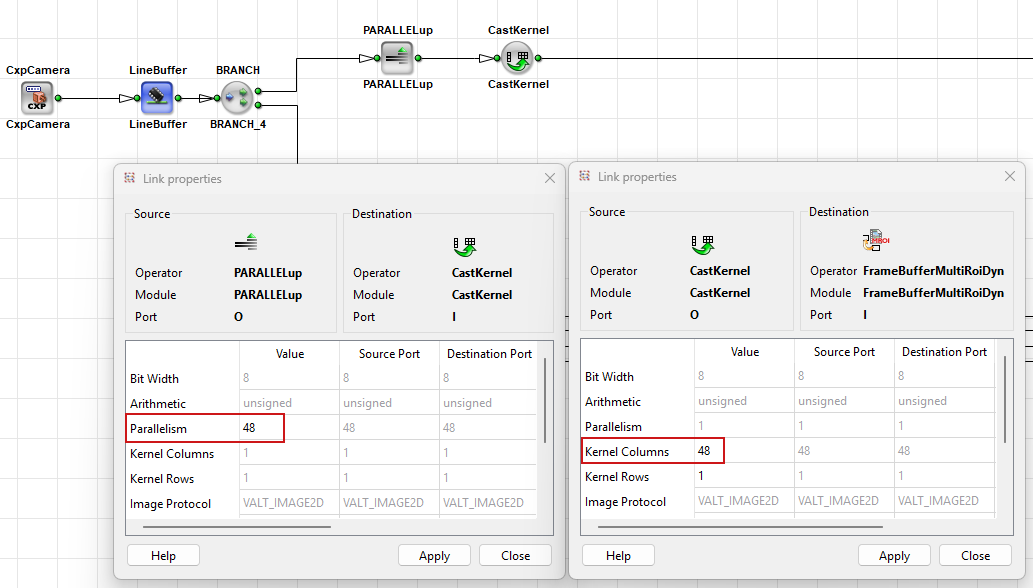This screenshot has width=1033, height=588.
Task: Click horizontal scrollbar in left dialog table
Action: 237,527
